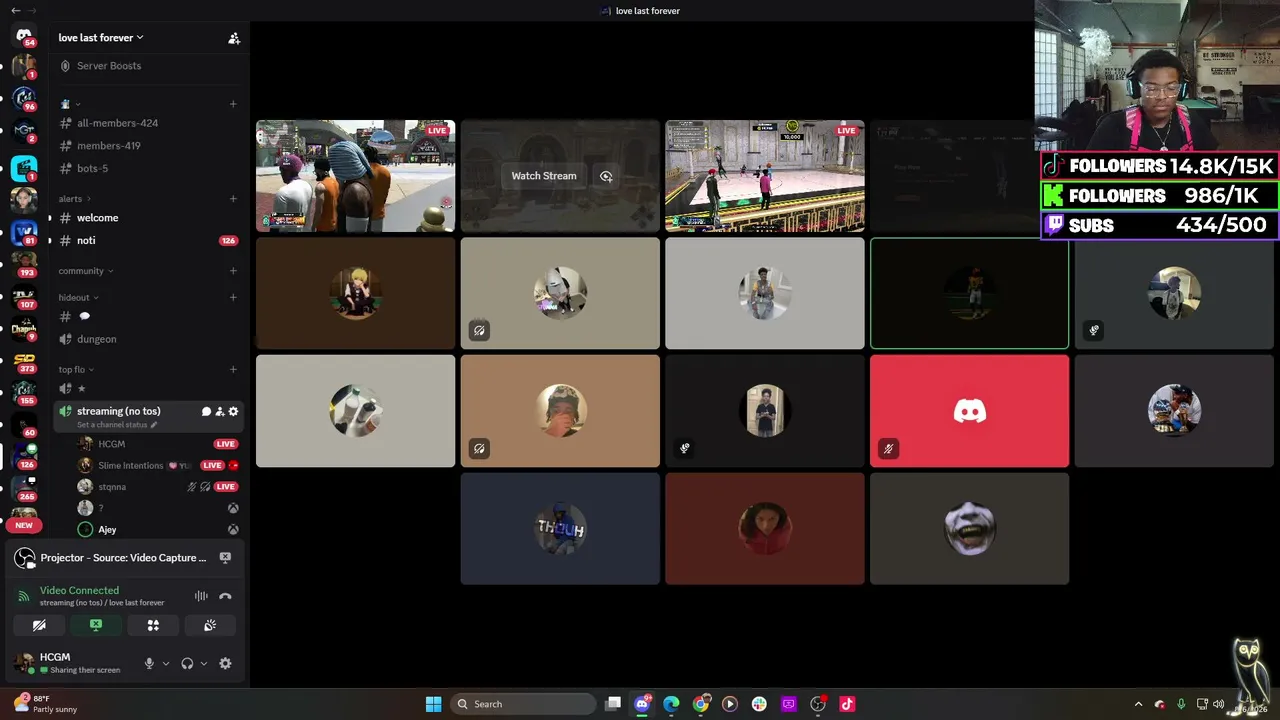Pop out the Watch Stream tile
The image size is (1280, 720).
point(606,176)
